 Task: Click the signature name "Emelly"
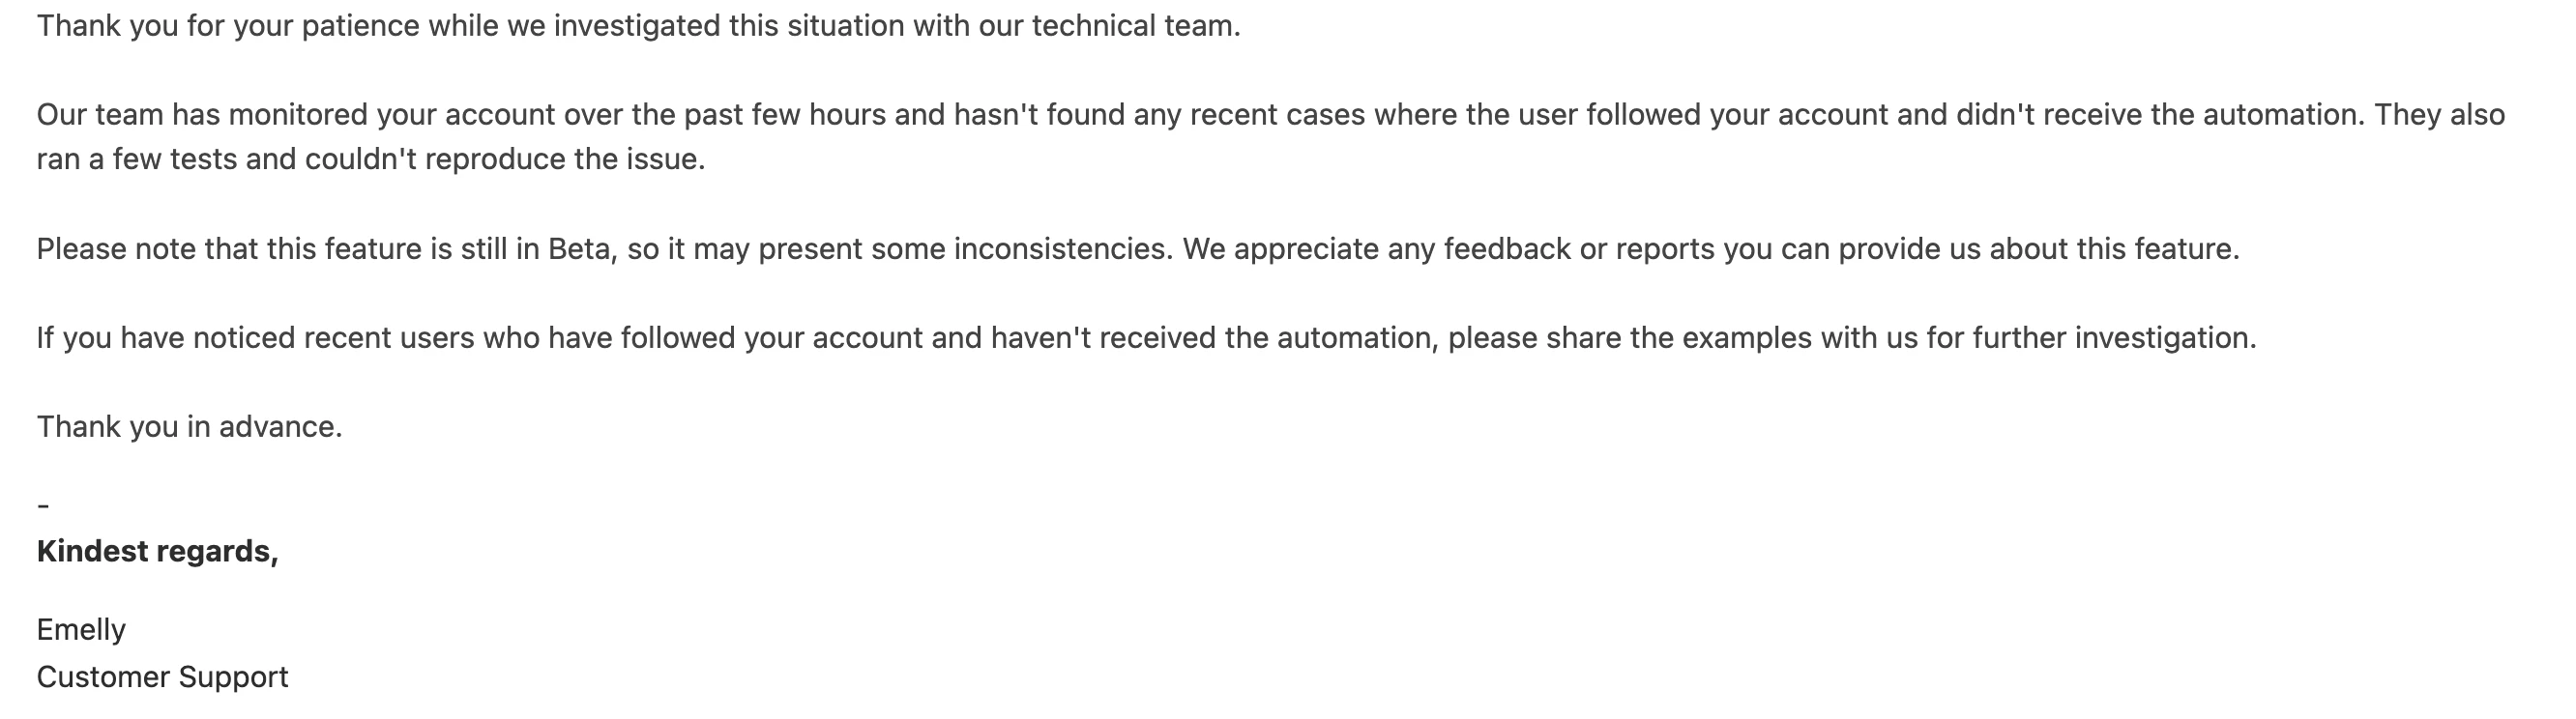81,630
